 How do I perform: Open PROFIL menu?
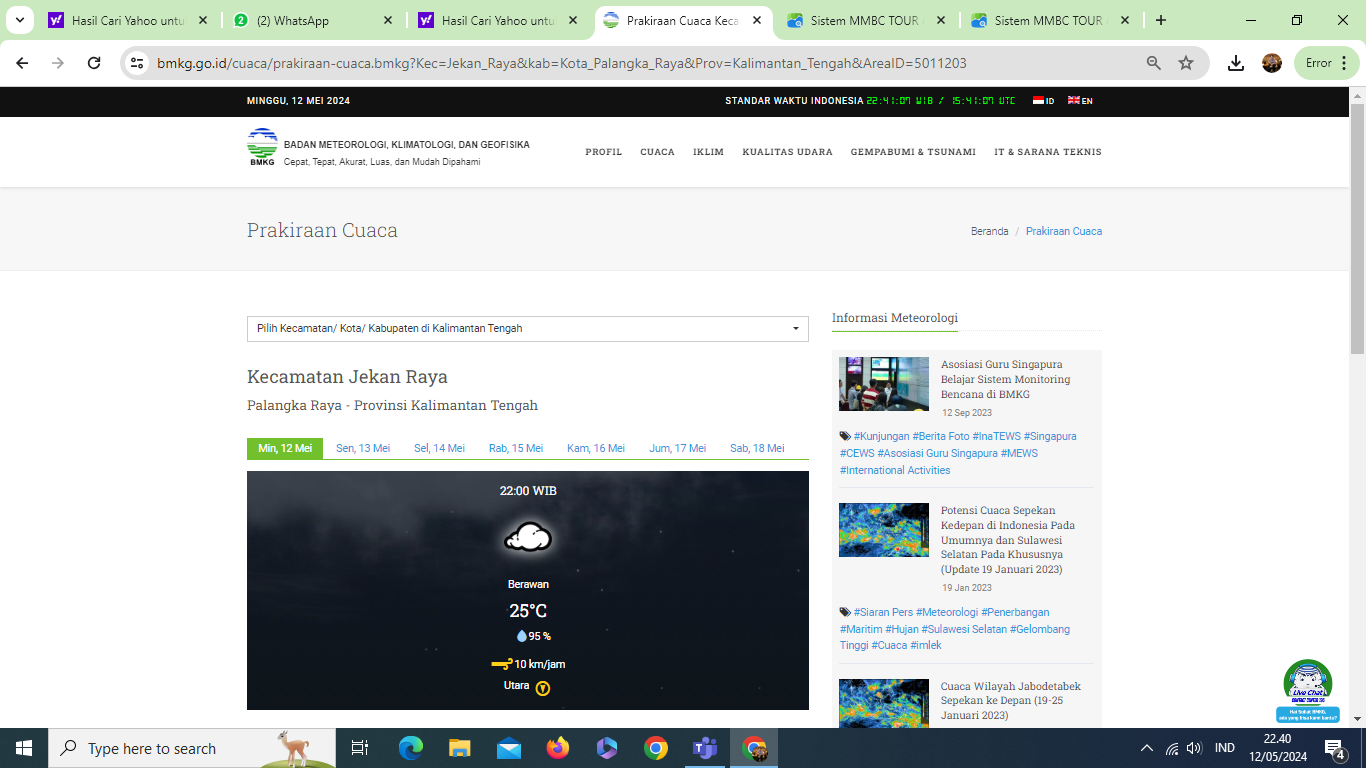pos(604,153)
